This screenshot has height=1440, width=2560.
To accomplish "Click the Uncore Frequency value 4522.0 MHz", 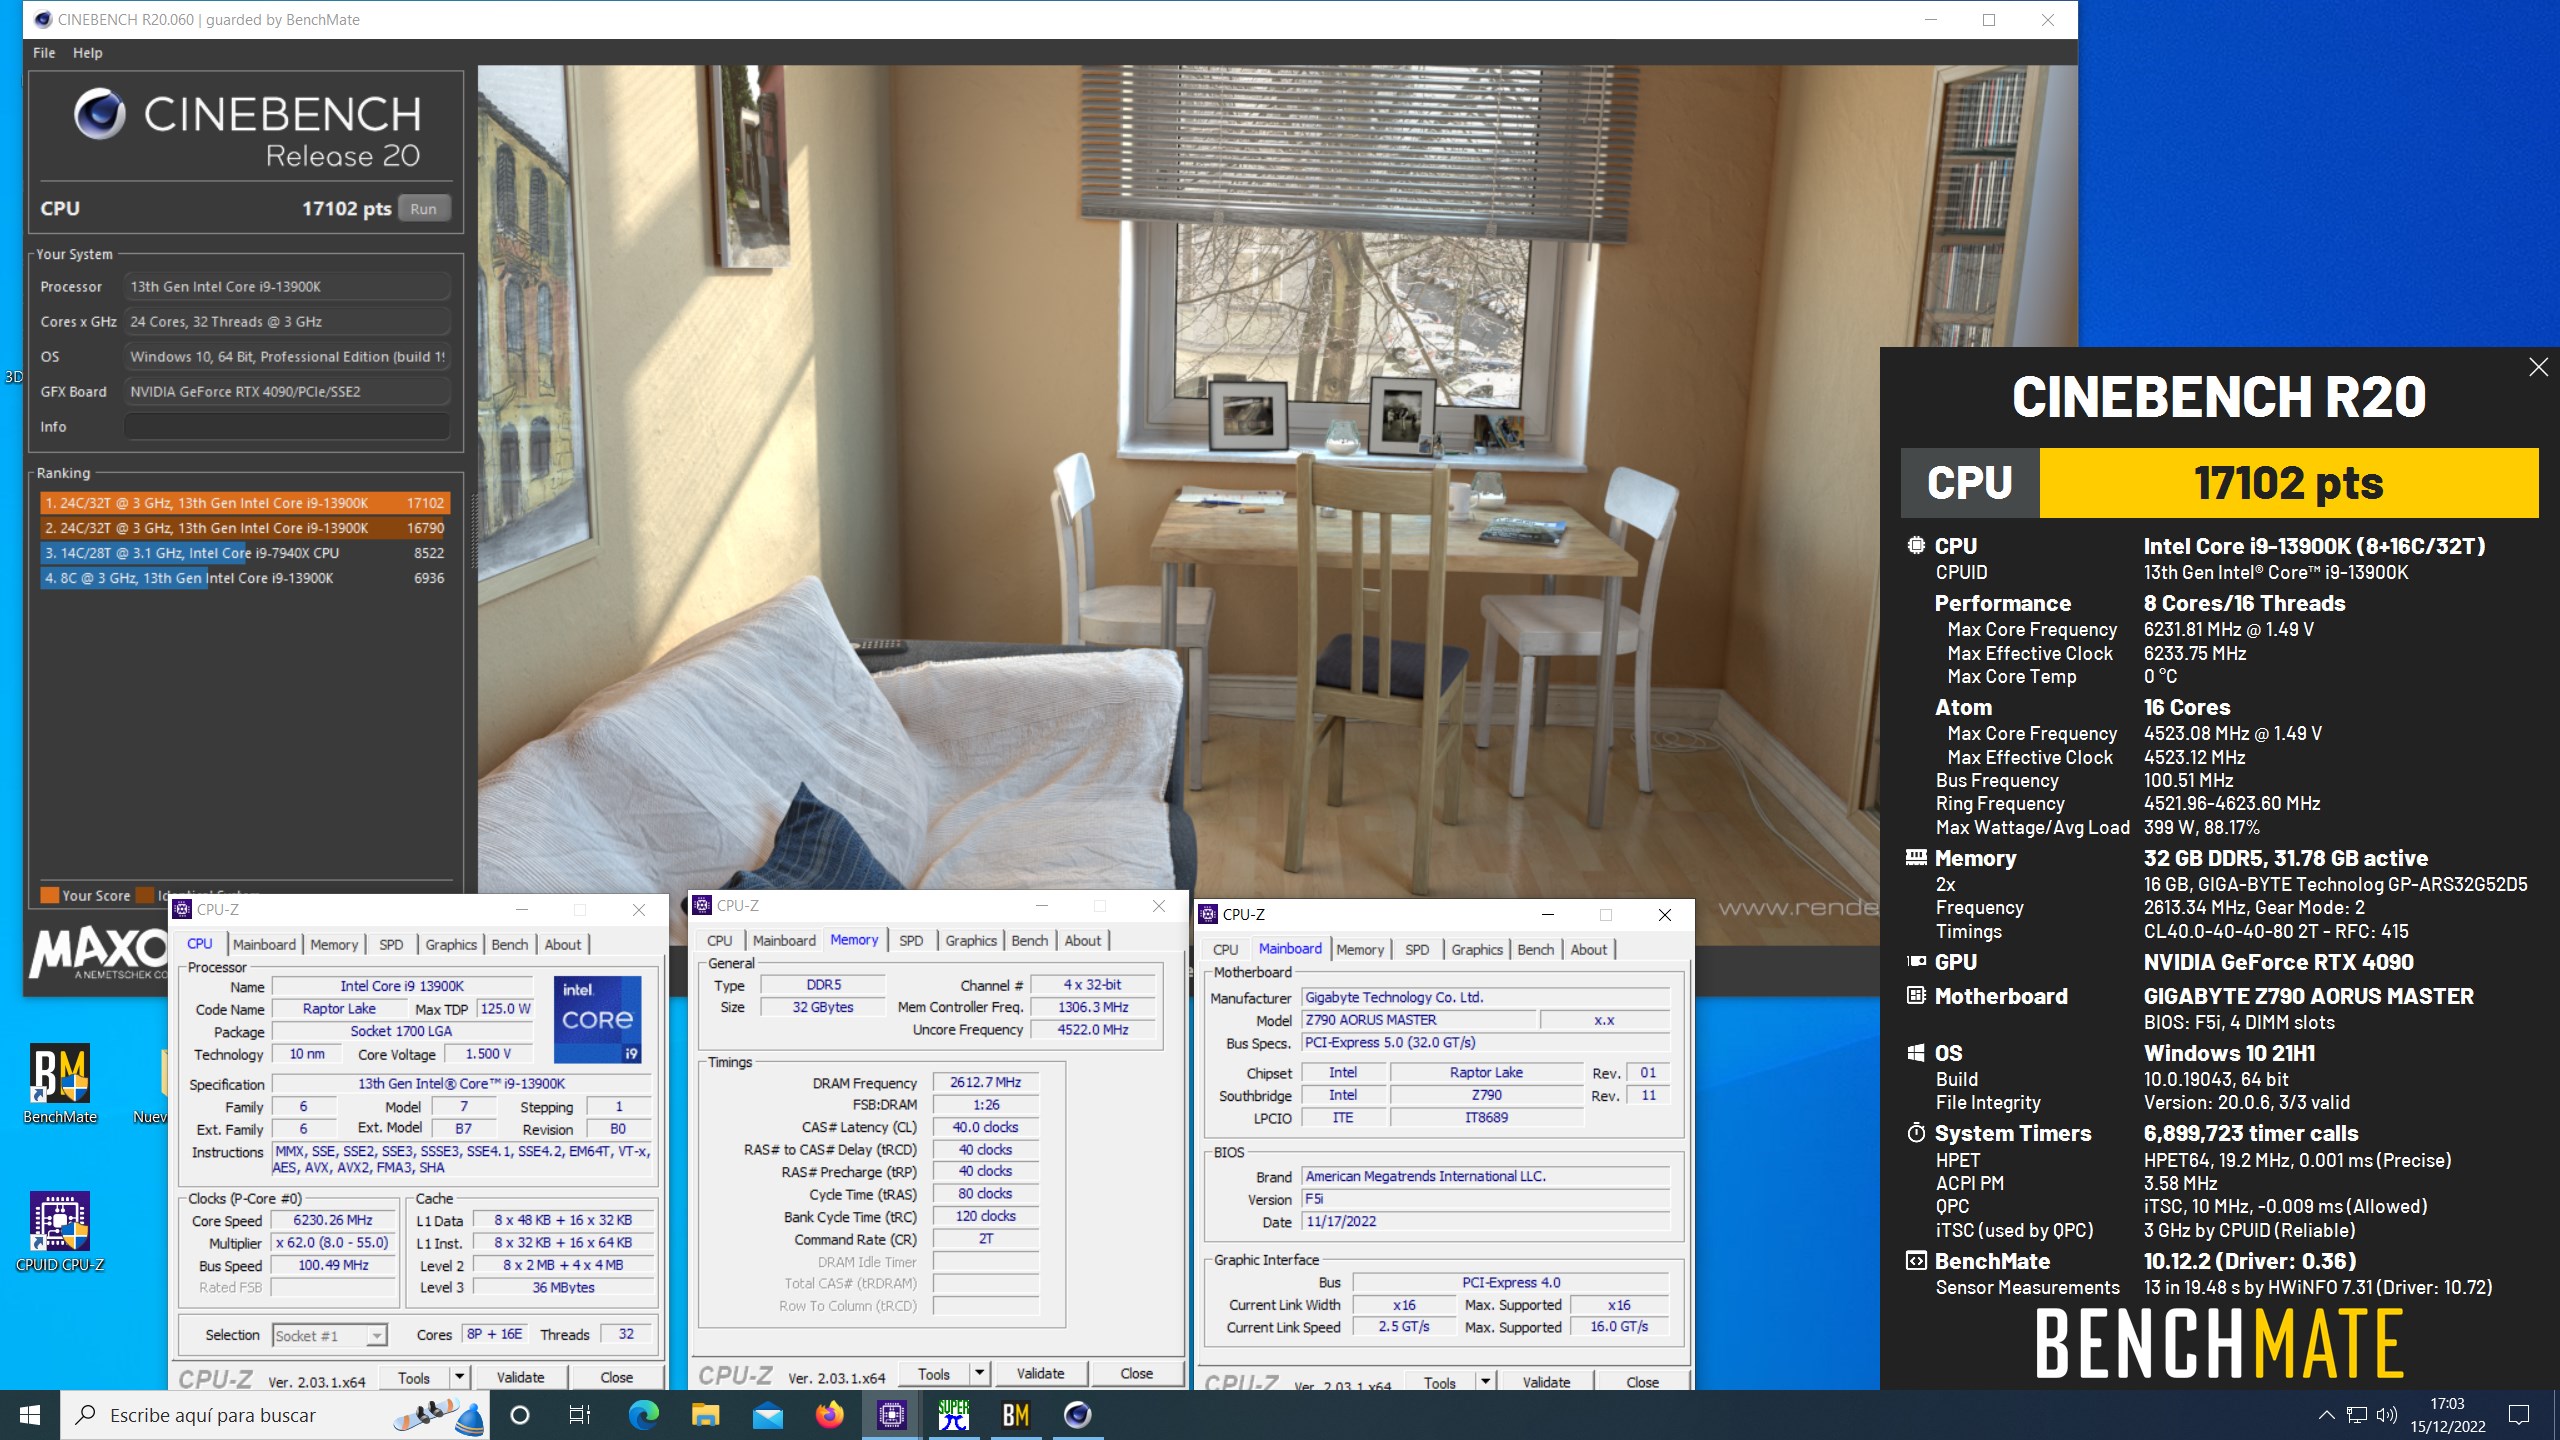I will (x=1093, y=1029).
